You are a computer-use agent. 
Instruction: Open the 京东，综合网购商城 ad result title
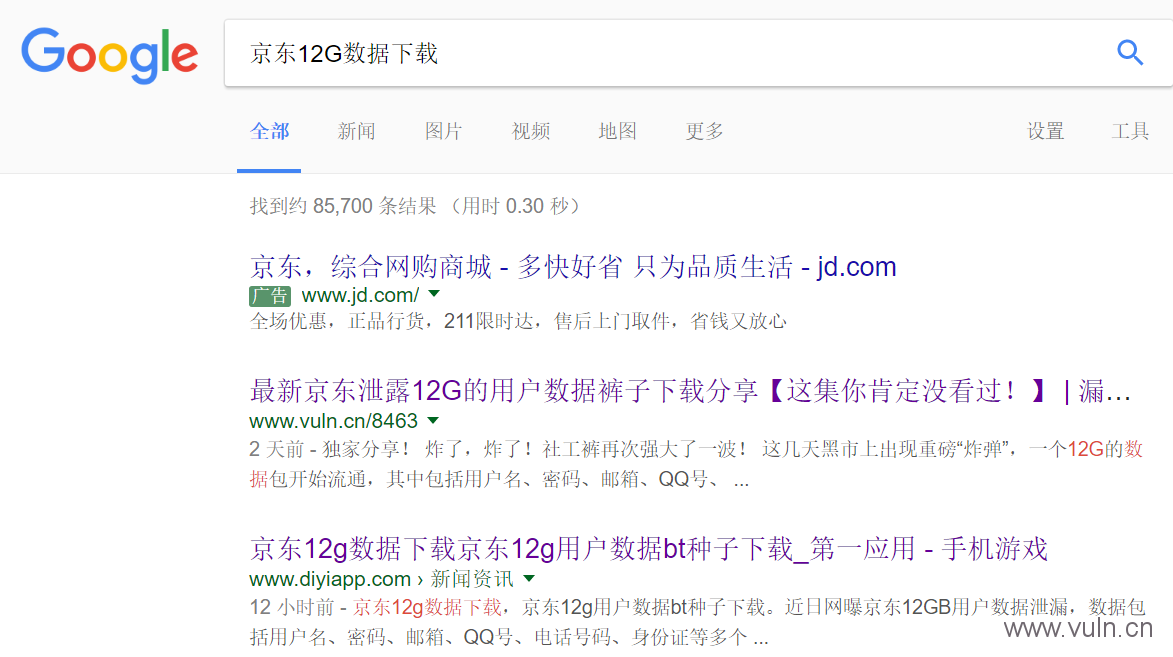pos(573,266)
